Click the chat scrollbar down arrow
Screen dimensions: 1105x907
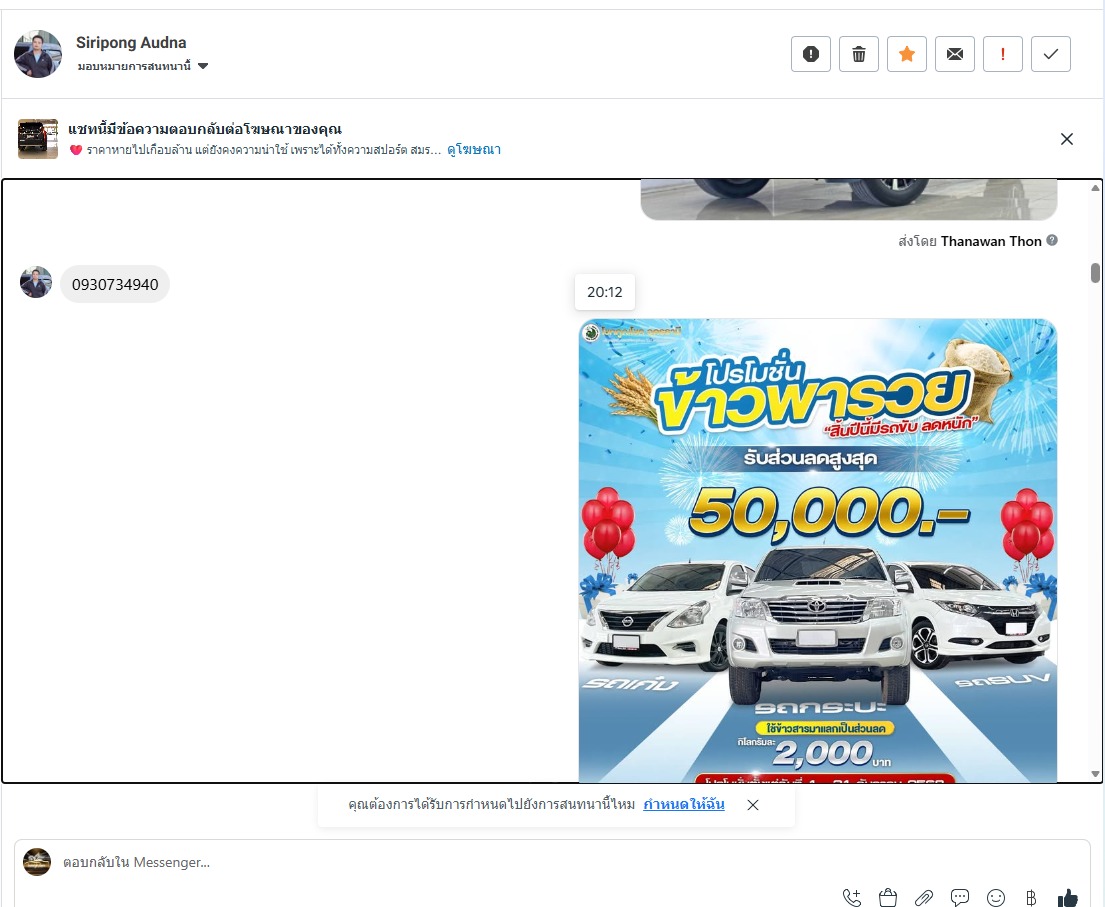[x=1095, y=774]
